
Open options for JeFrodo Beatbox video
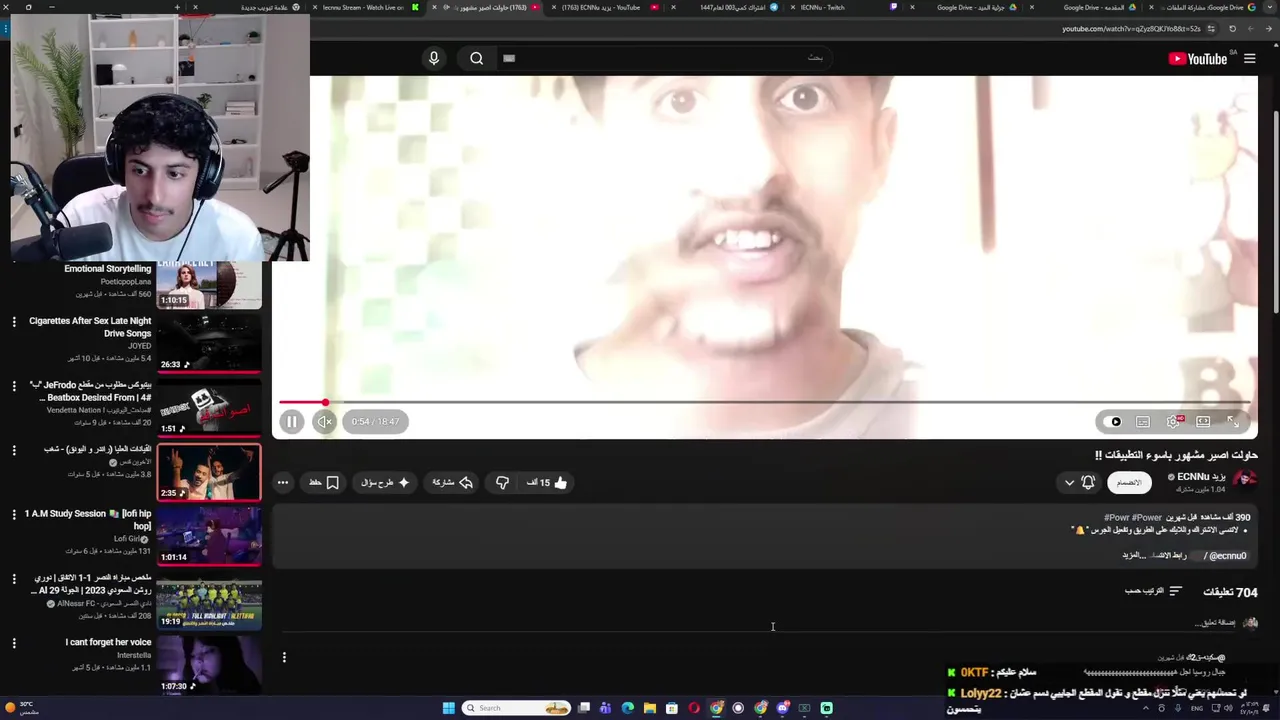[x=14, y=386]
